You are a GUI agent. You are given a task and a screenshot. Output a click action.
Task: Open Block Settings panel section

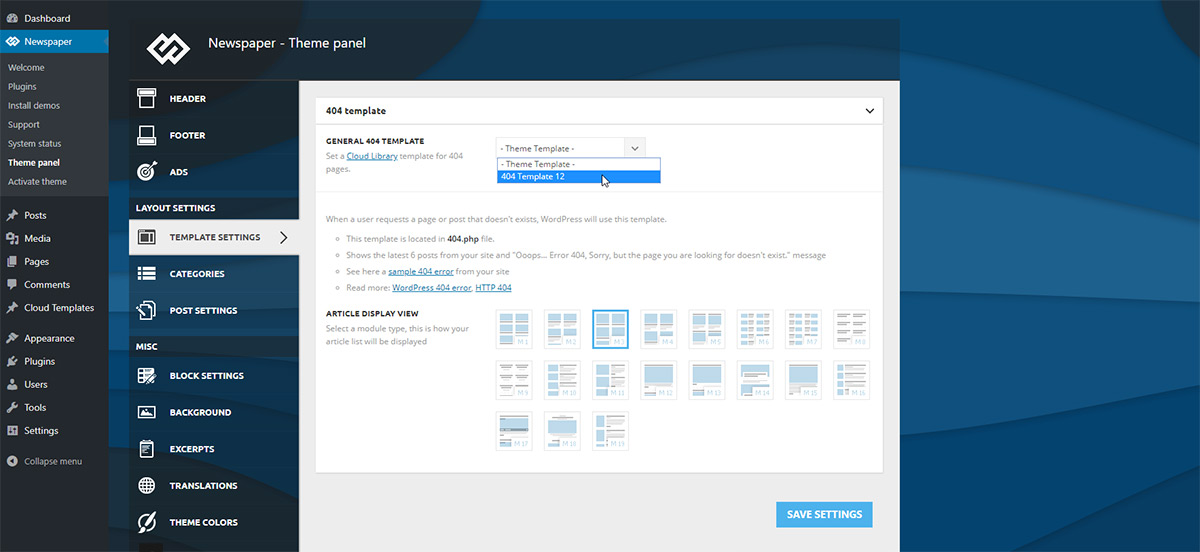pyautogui.click(x=214, y=376)
